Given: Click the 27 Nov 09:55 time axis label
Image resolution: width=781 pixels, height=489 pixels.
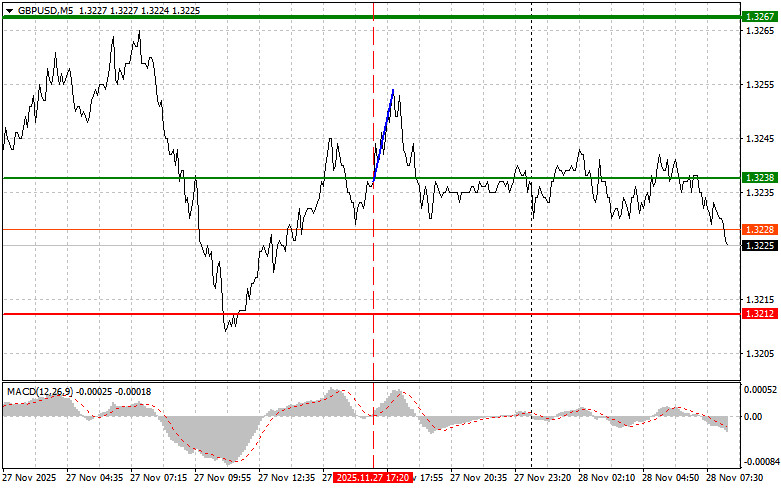Looking at the screenshot, I should point(227,479).
